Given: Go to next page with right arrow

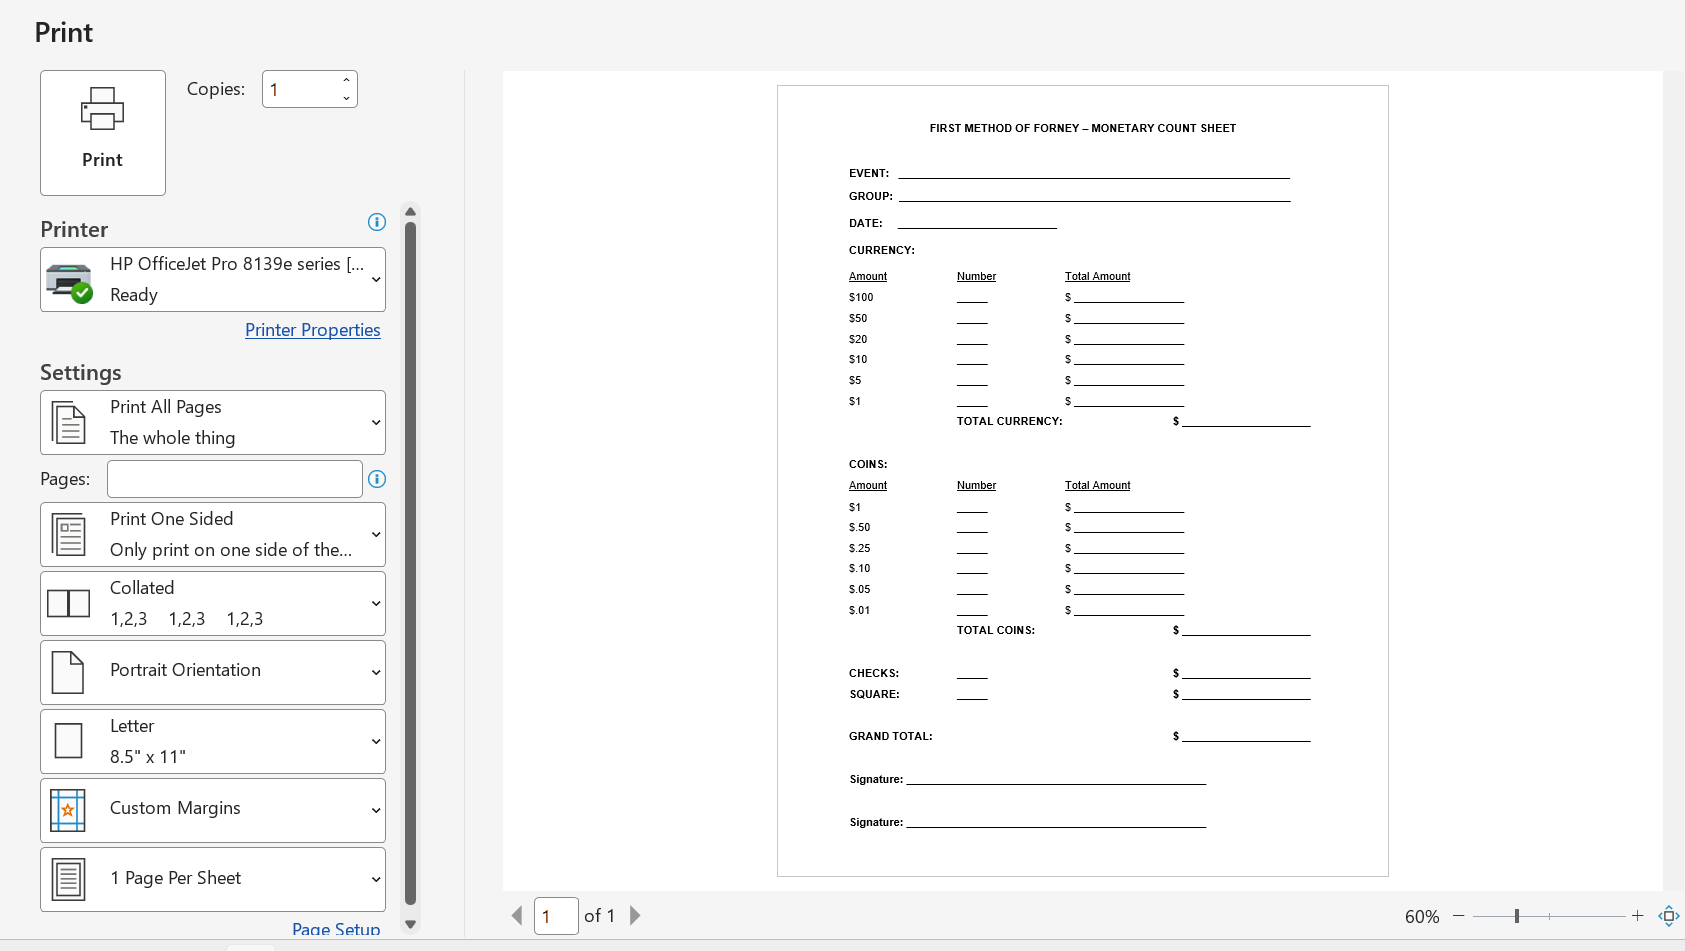Looking at the screenshot, I should 635,915.
